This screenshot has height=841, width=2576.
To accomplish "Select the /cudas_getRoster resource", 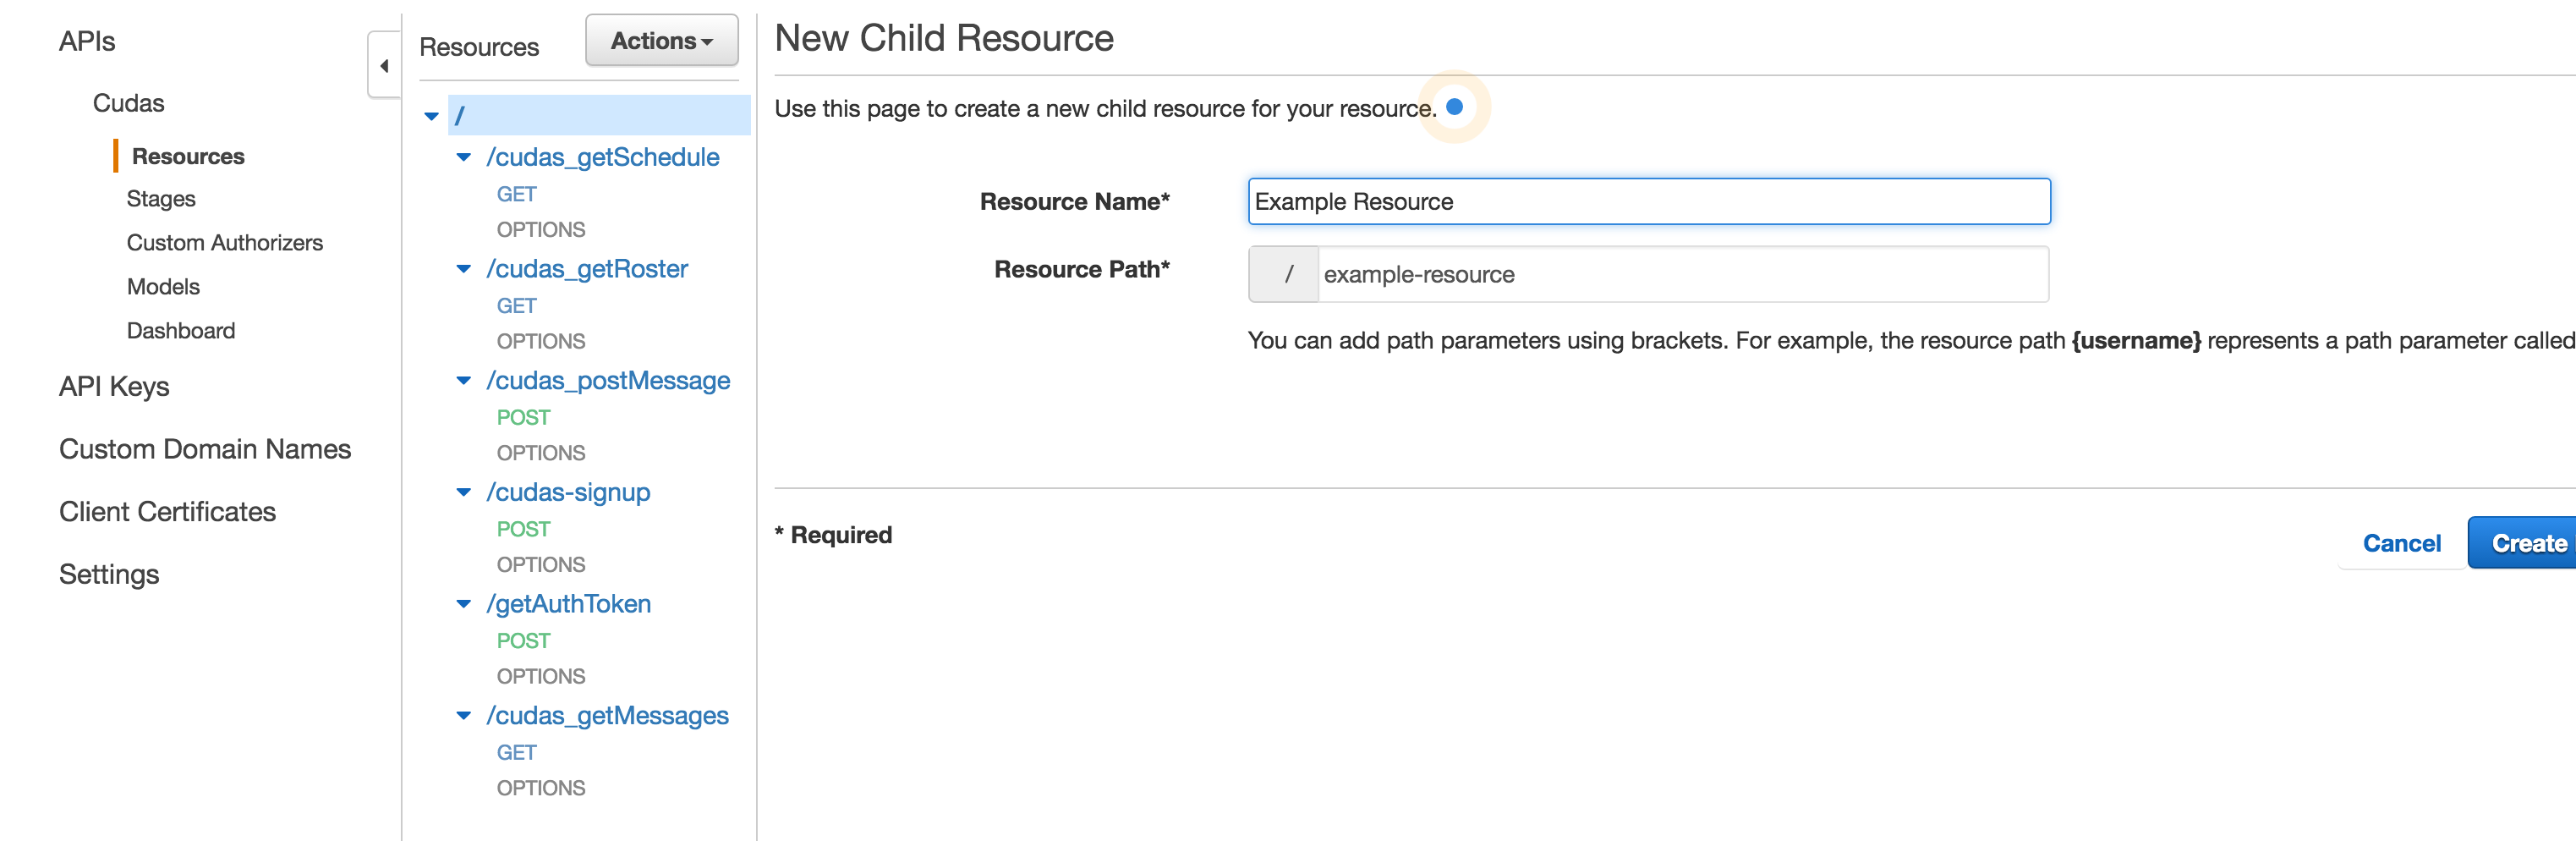I will pos(587,269).
